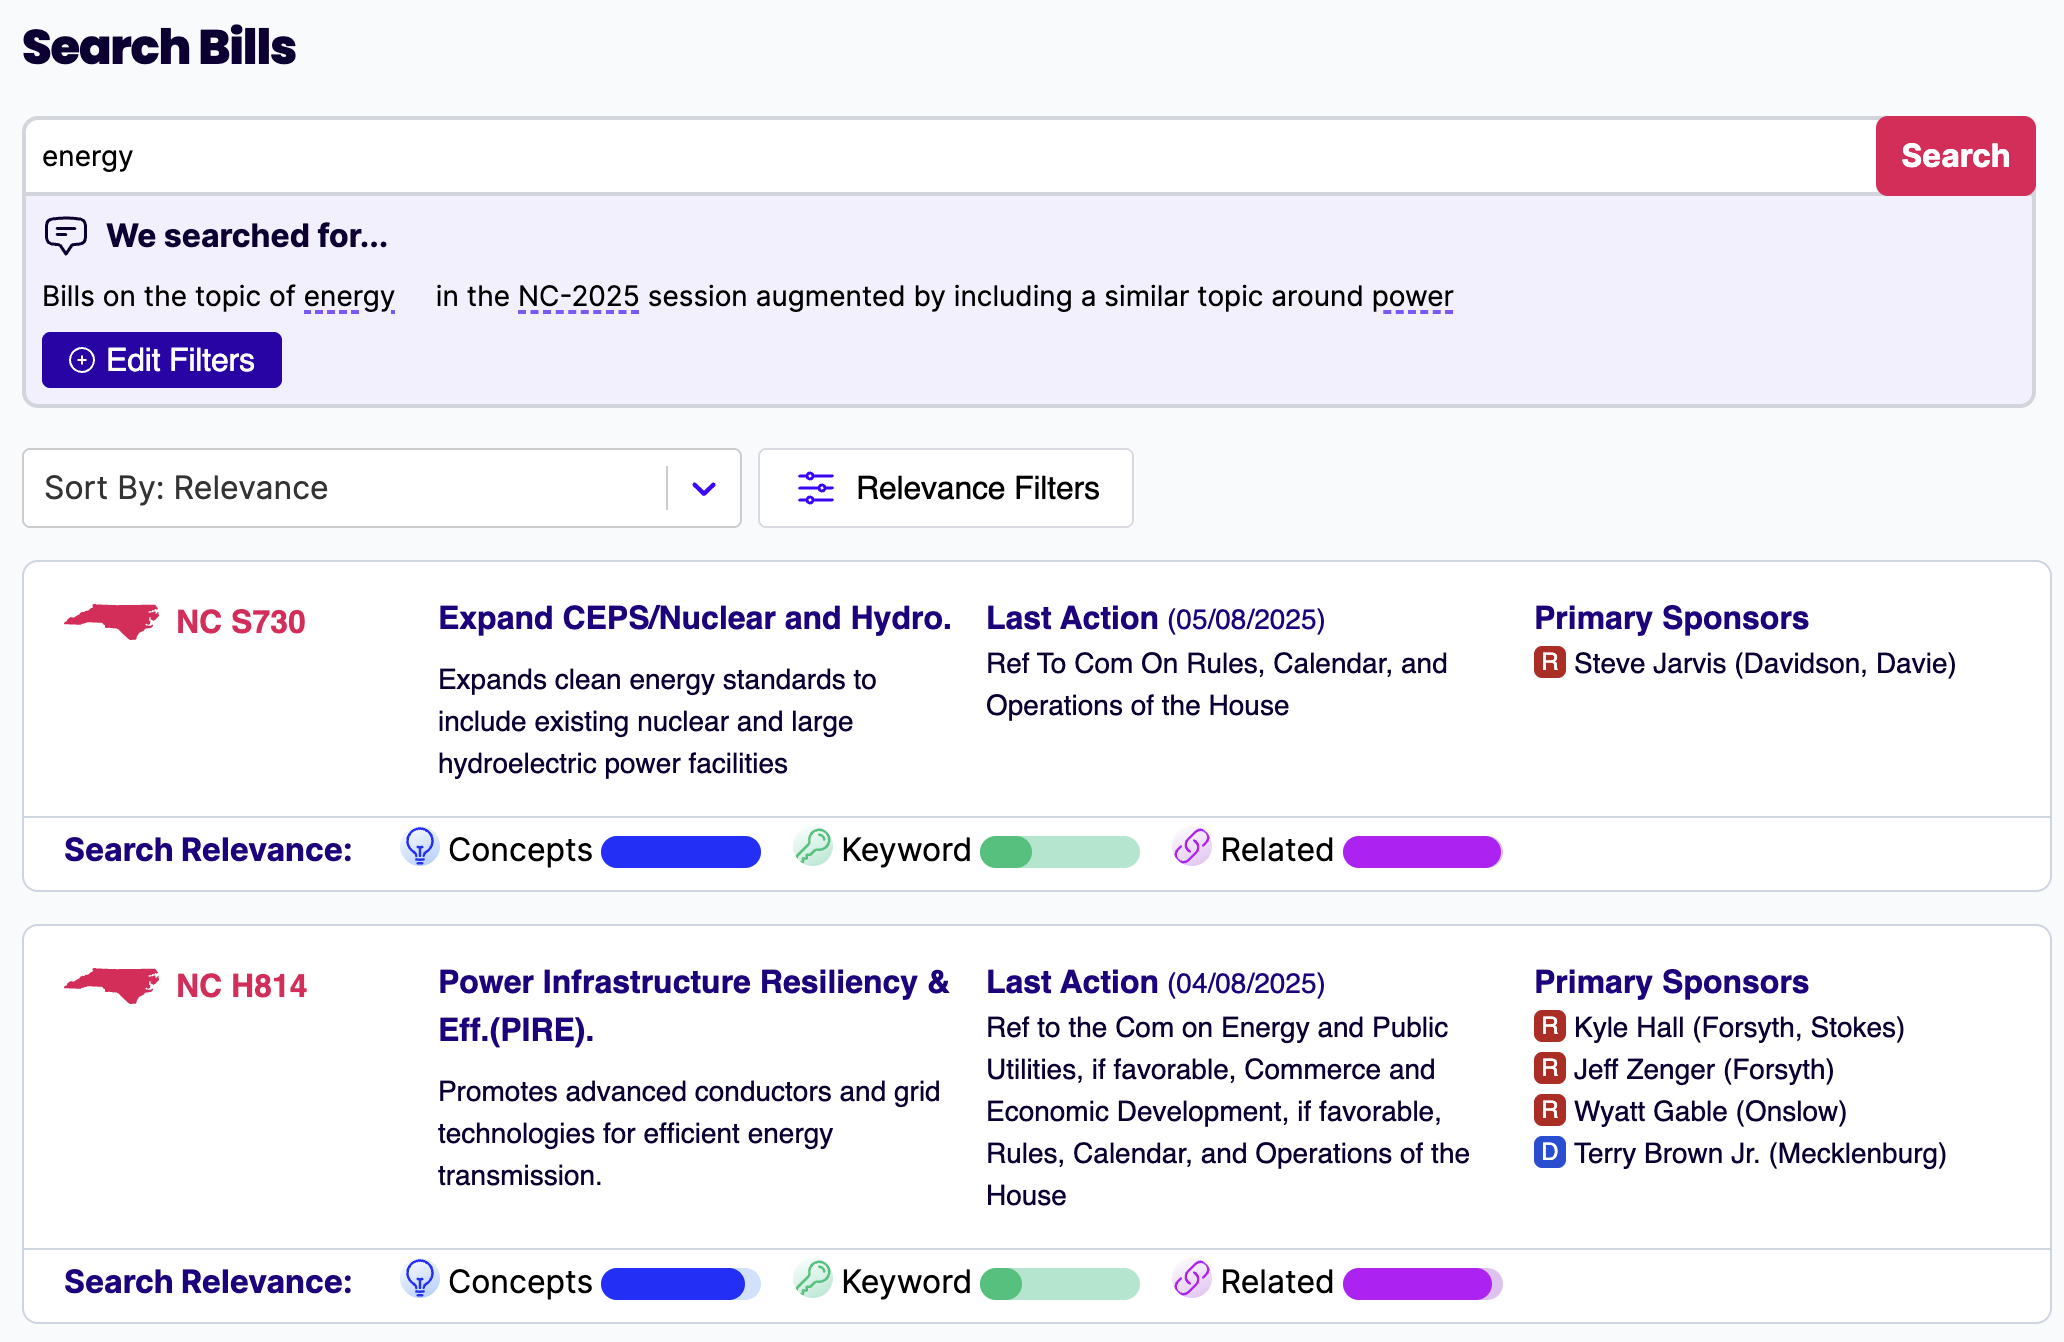Click the North Carolina state icon for H814

point(112,985)
